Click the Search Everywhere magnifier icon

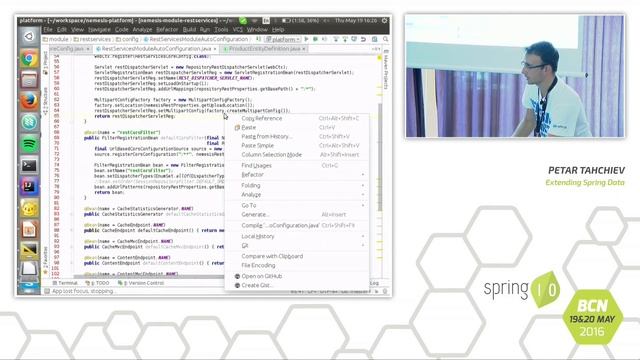(385, 39)
